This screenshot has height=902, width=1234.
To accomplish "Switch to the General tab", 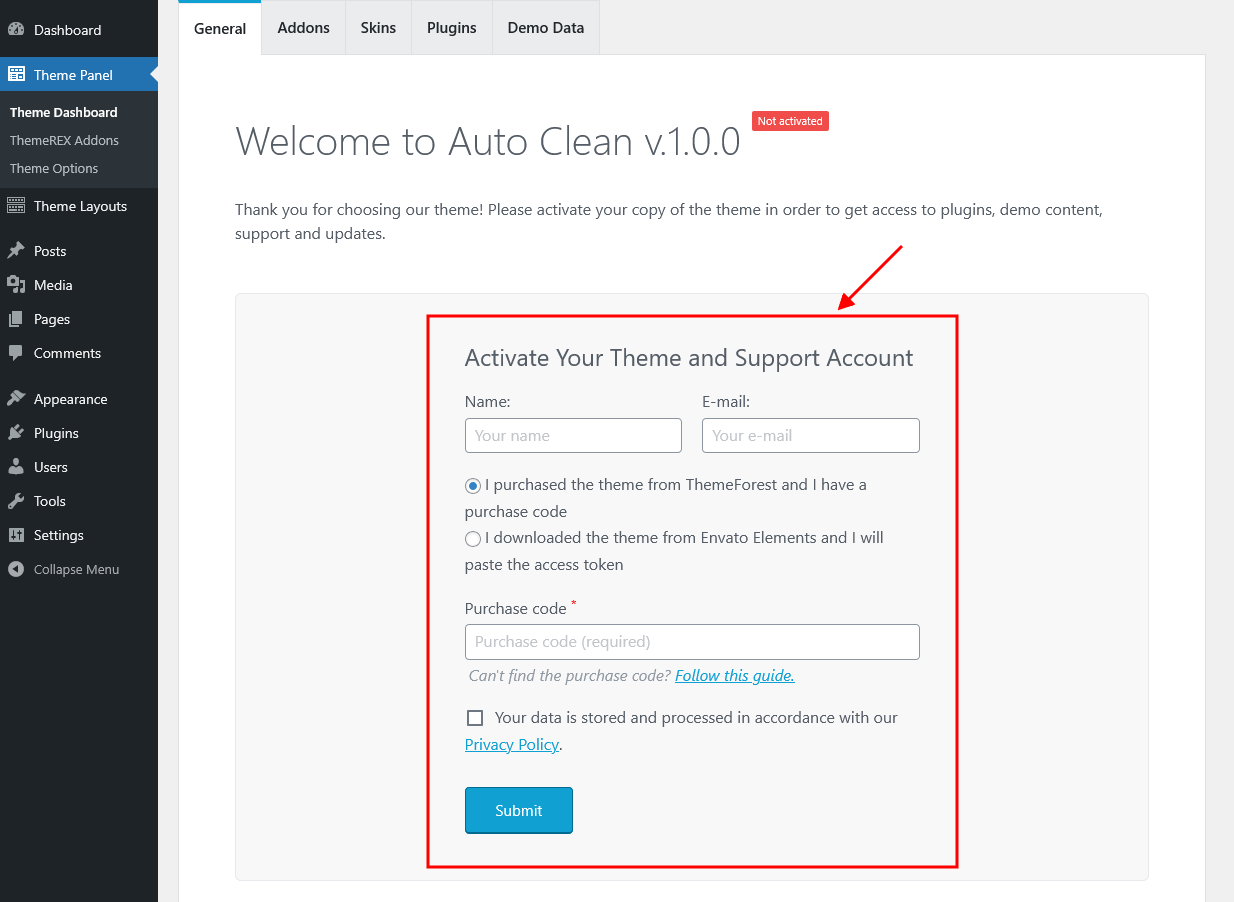I will tap(220, 28).
